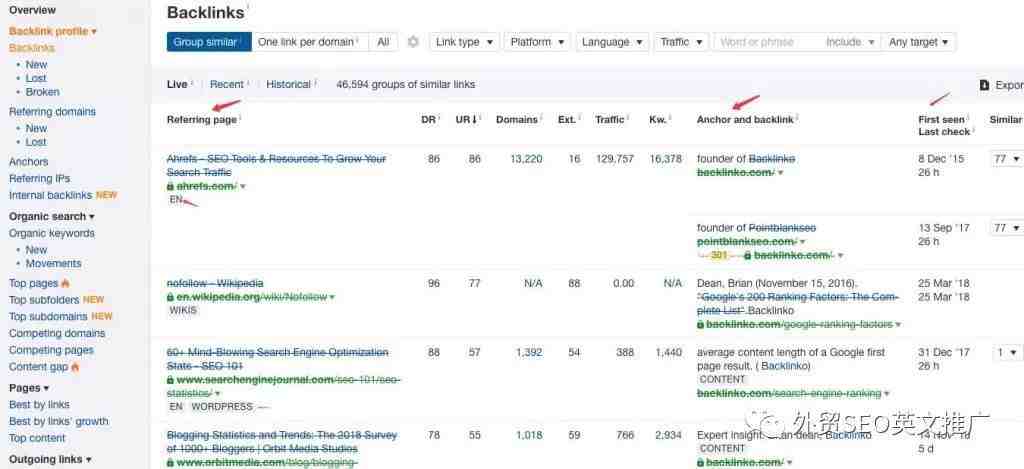
Task: Open the nofollow - Wikipedia referring page
Action: (215, 283)
